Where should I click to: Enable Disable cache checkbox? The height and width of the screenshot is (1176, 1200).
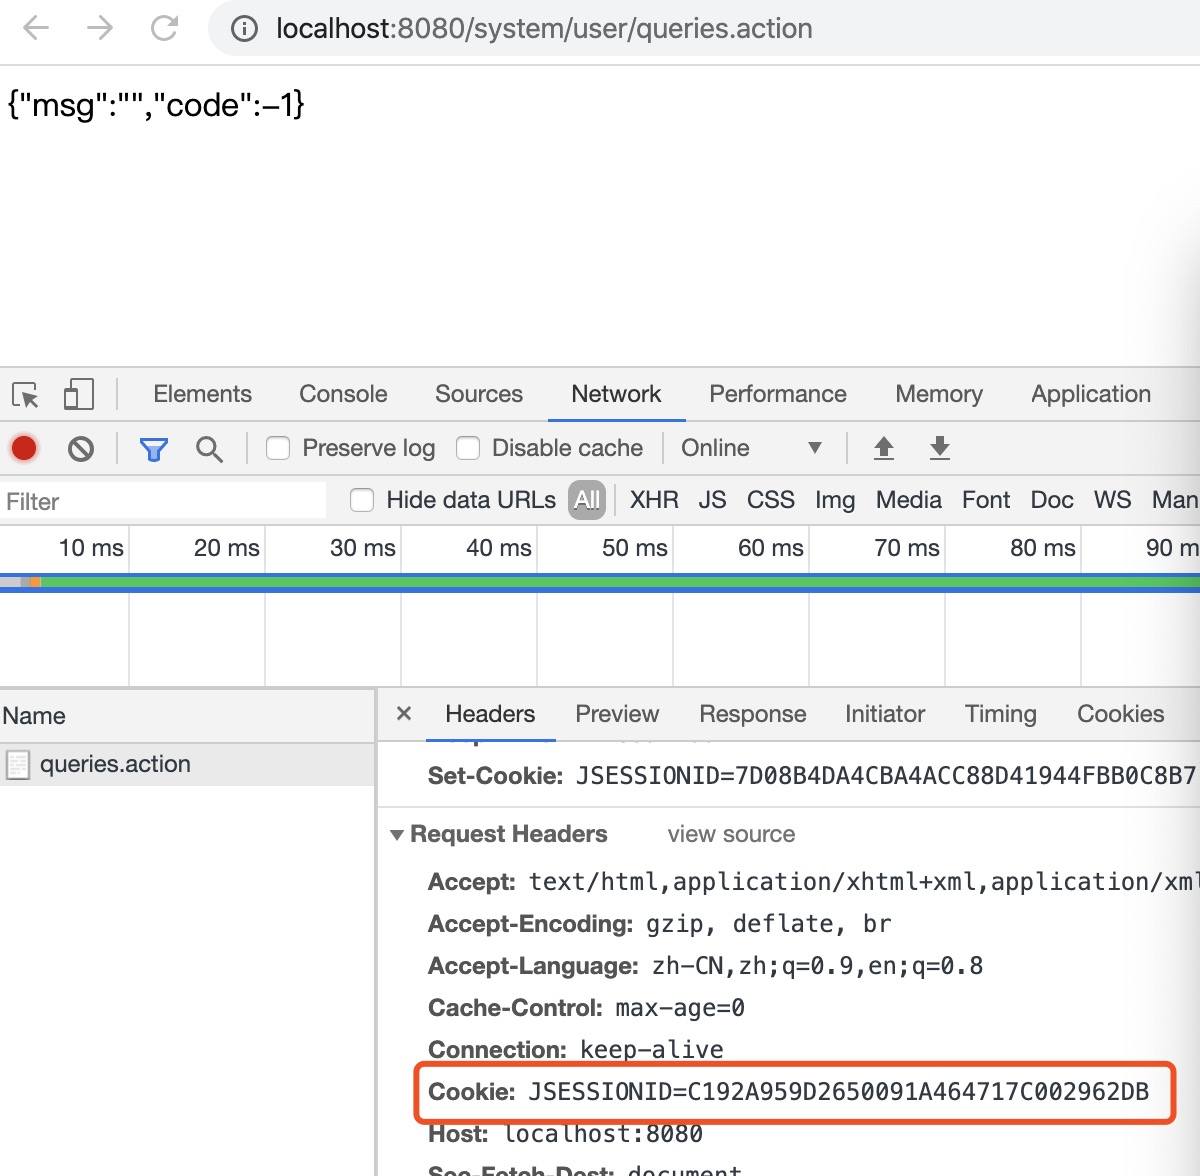point(468,448)
